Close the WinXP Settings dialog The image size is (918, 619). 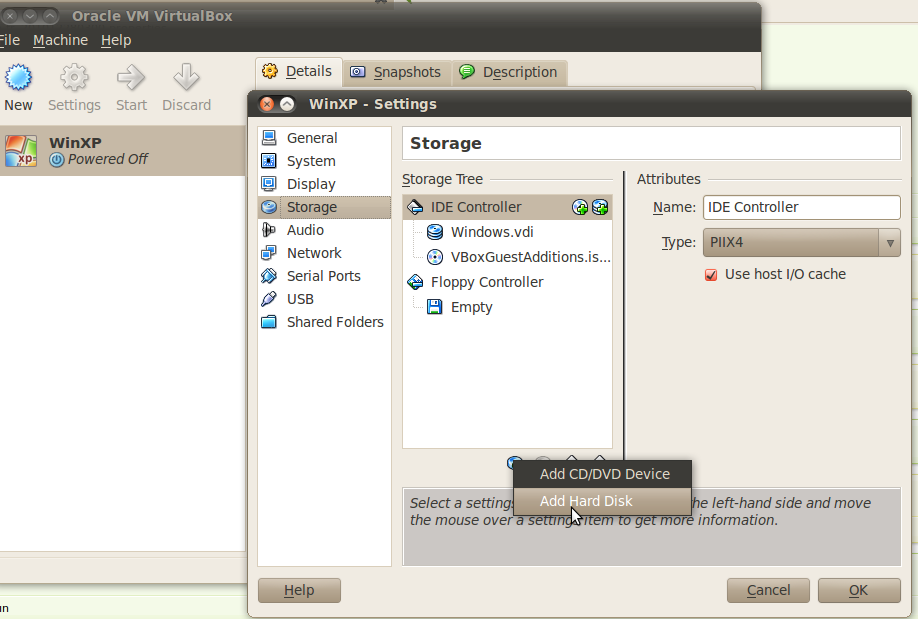(x=267, y=104)
